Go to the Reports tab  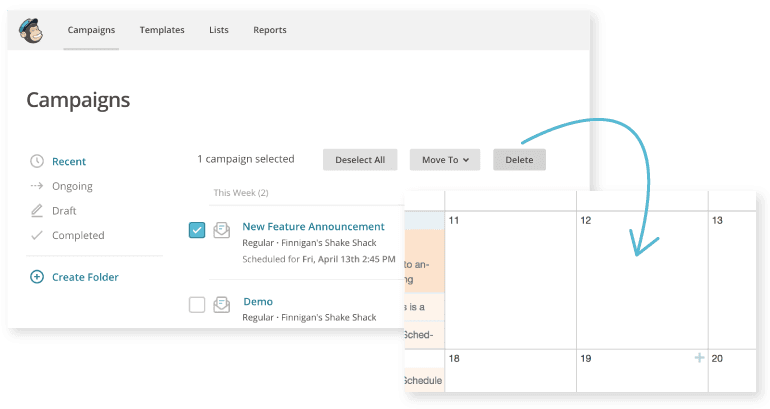tap(270, 30)
